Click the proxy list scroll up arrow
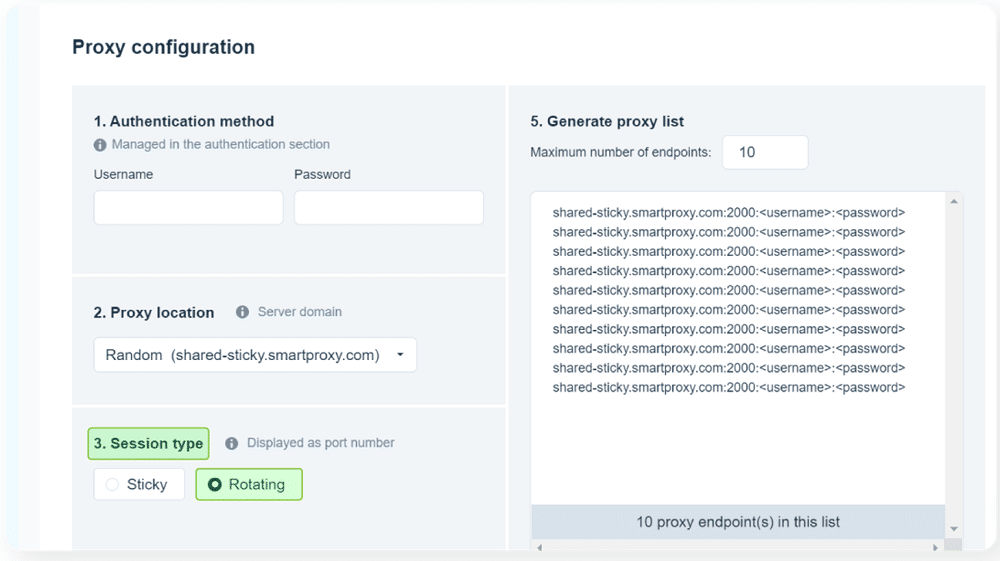Screen dimensions: 1000x561 point(953,201)
